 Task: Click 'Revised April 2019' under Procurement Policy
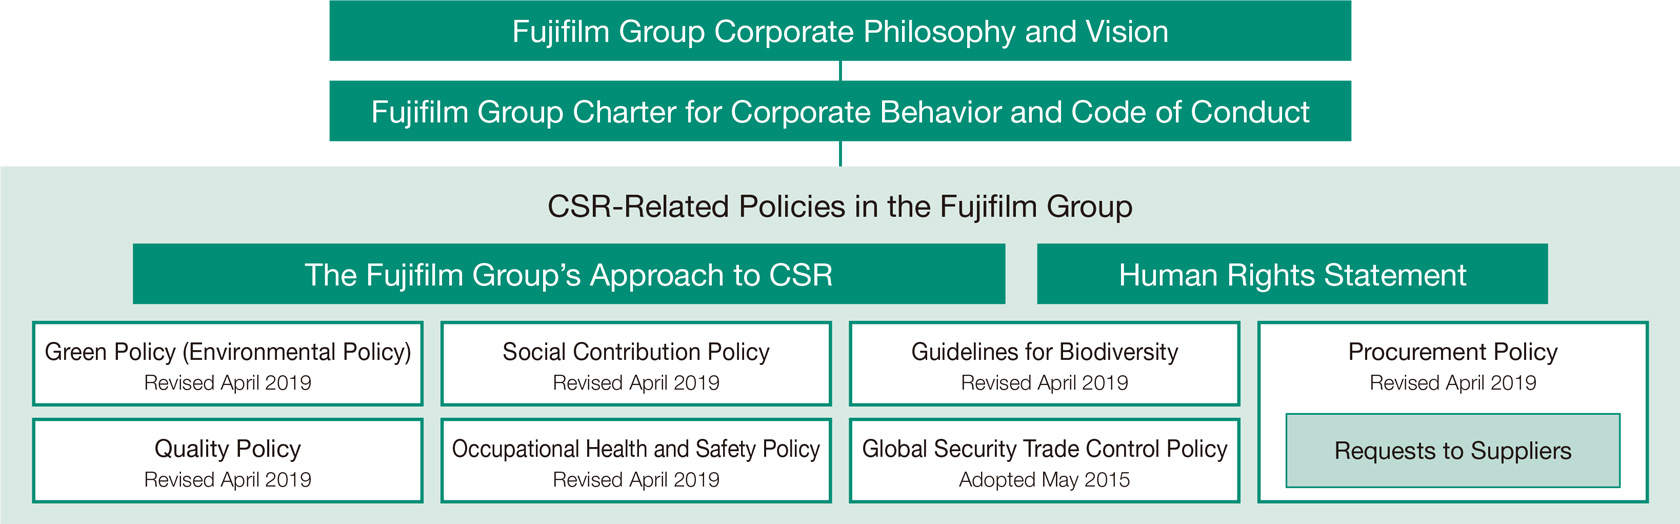click(x=1453, y=383)
